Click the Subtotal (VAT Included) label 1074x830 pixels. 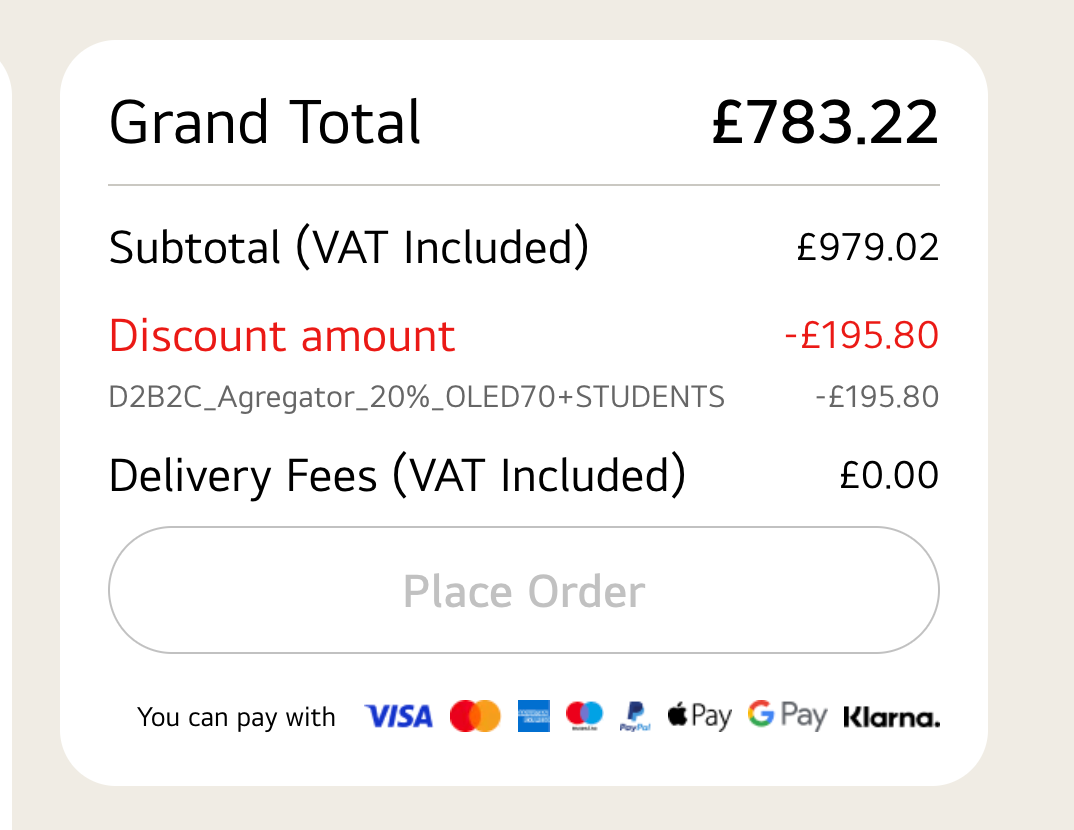[348, 248]
